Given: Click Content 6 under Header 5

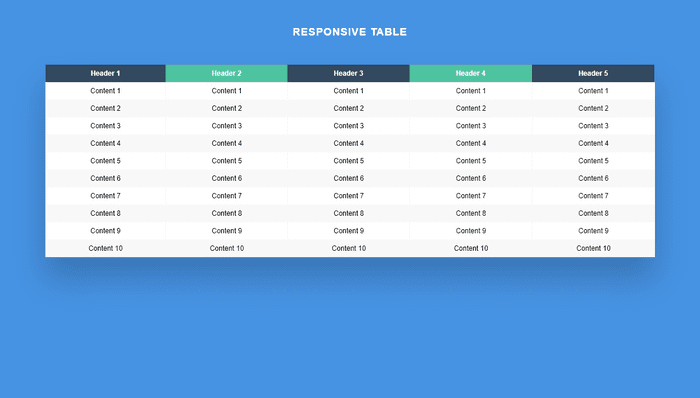Looking at the screenshot, I should [593, 178].
